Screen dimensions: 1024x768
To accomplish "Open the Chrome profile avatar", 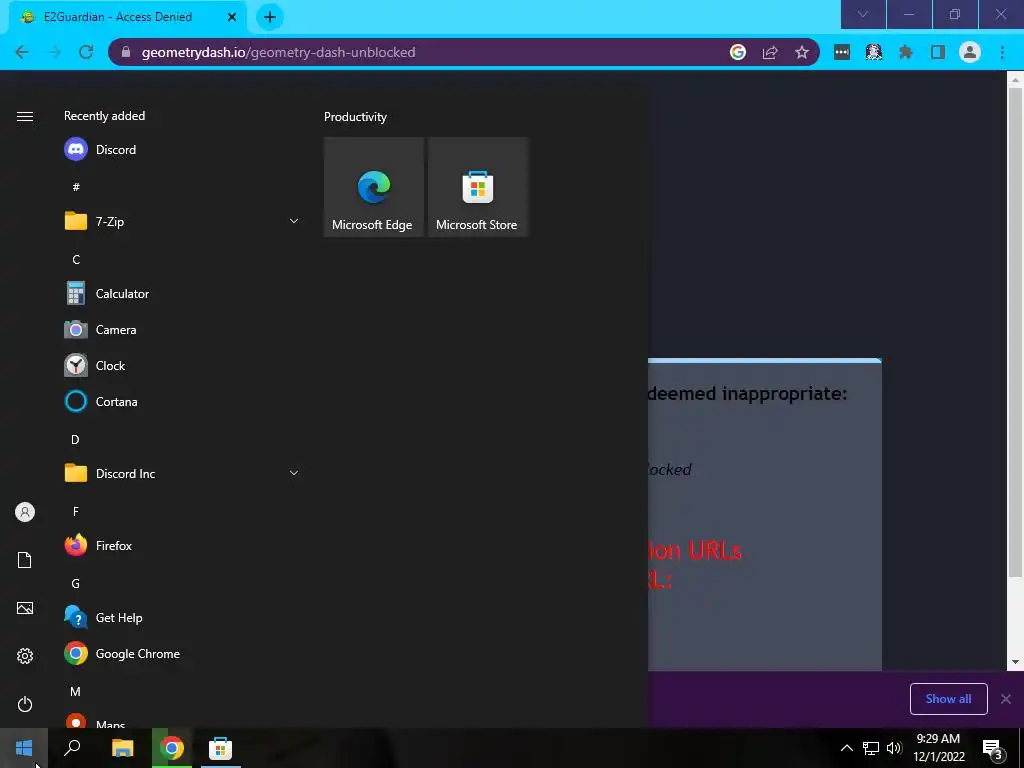I will 970,52.
